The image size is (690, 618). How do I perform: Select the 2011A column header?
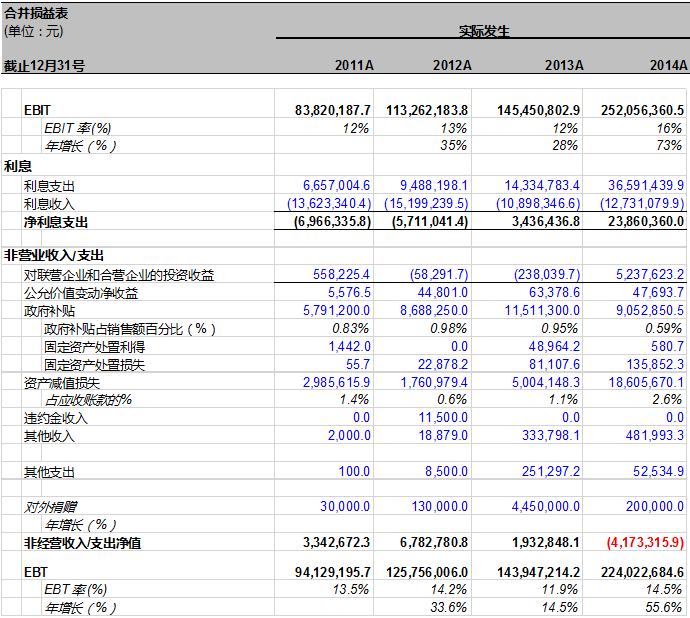point(353,65)
